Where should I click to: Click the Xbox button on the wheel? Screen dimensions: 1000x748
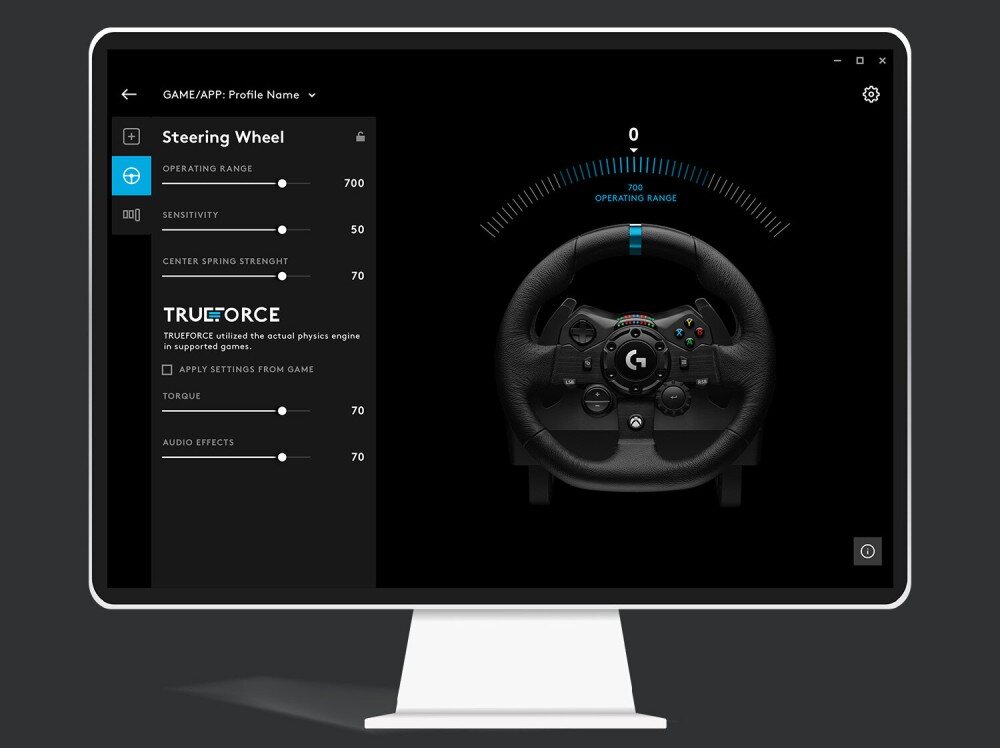pyautogui.click(x=636, y=422)
